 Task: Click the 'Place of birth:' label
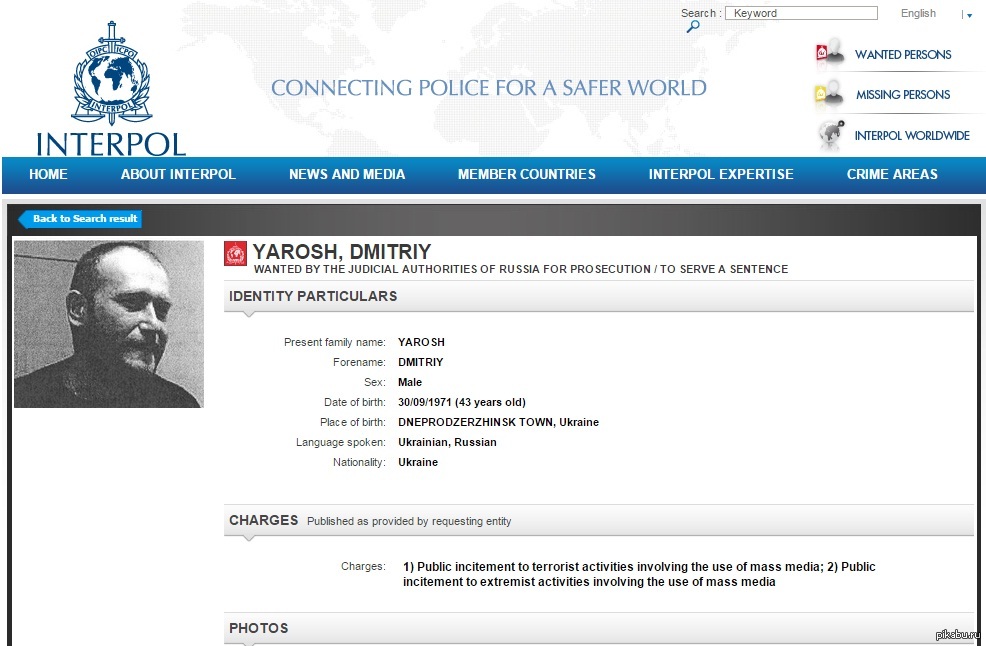(x=353, y=423)
